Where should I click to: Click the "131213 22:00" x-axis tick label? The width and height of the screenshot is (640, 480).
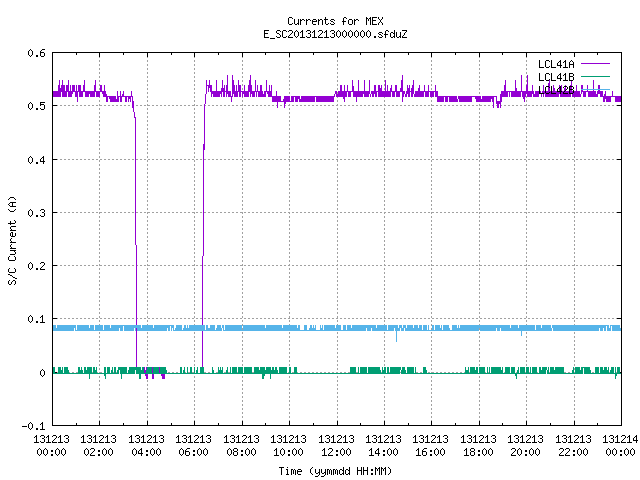[573, 445]
